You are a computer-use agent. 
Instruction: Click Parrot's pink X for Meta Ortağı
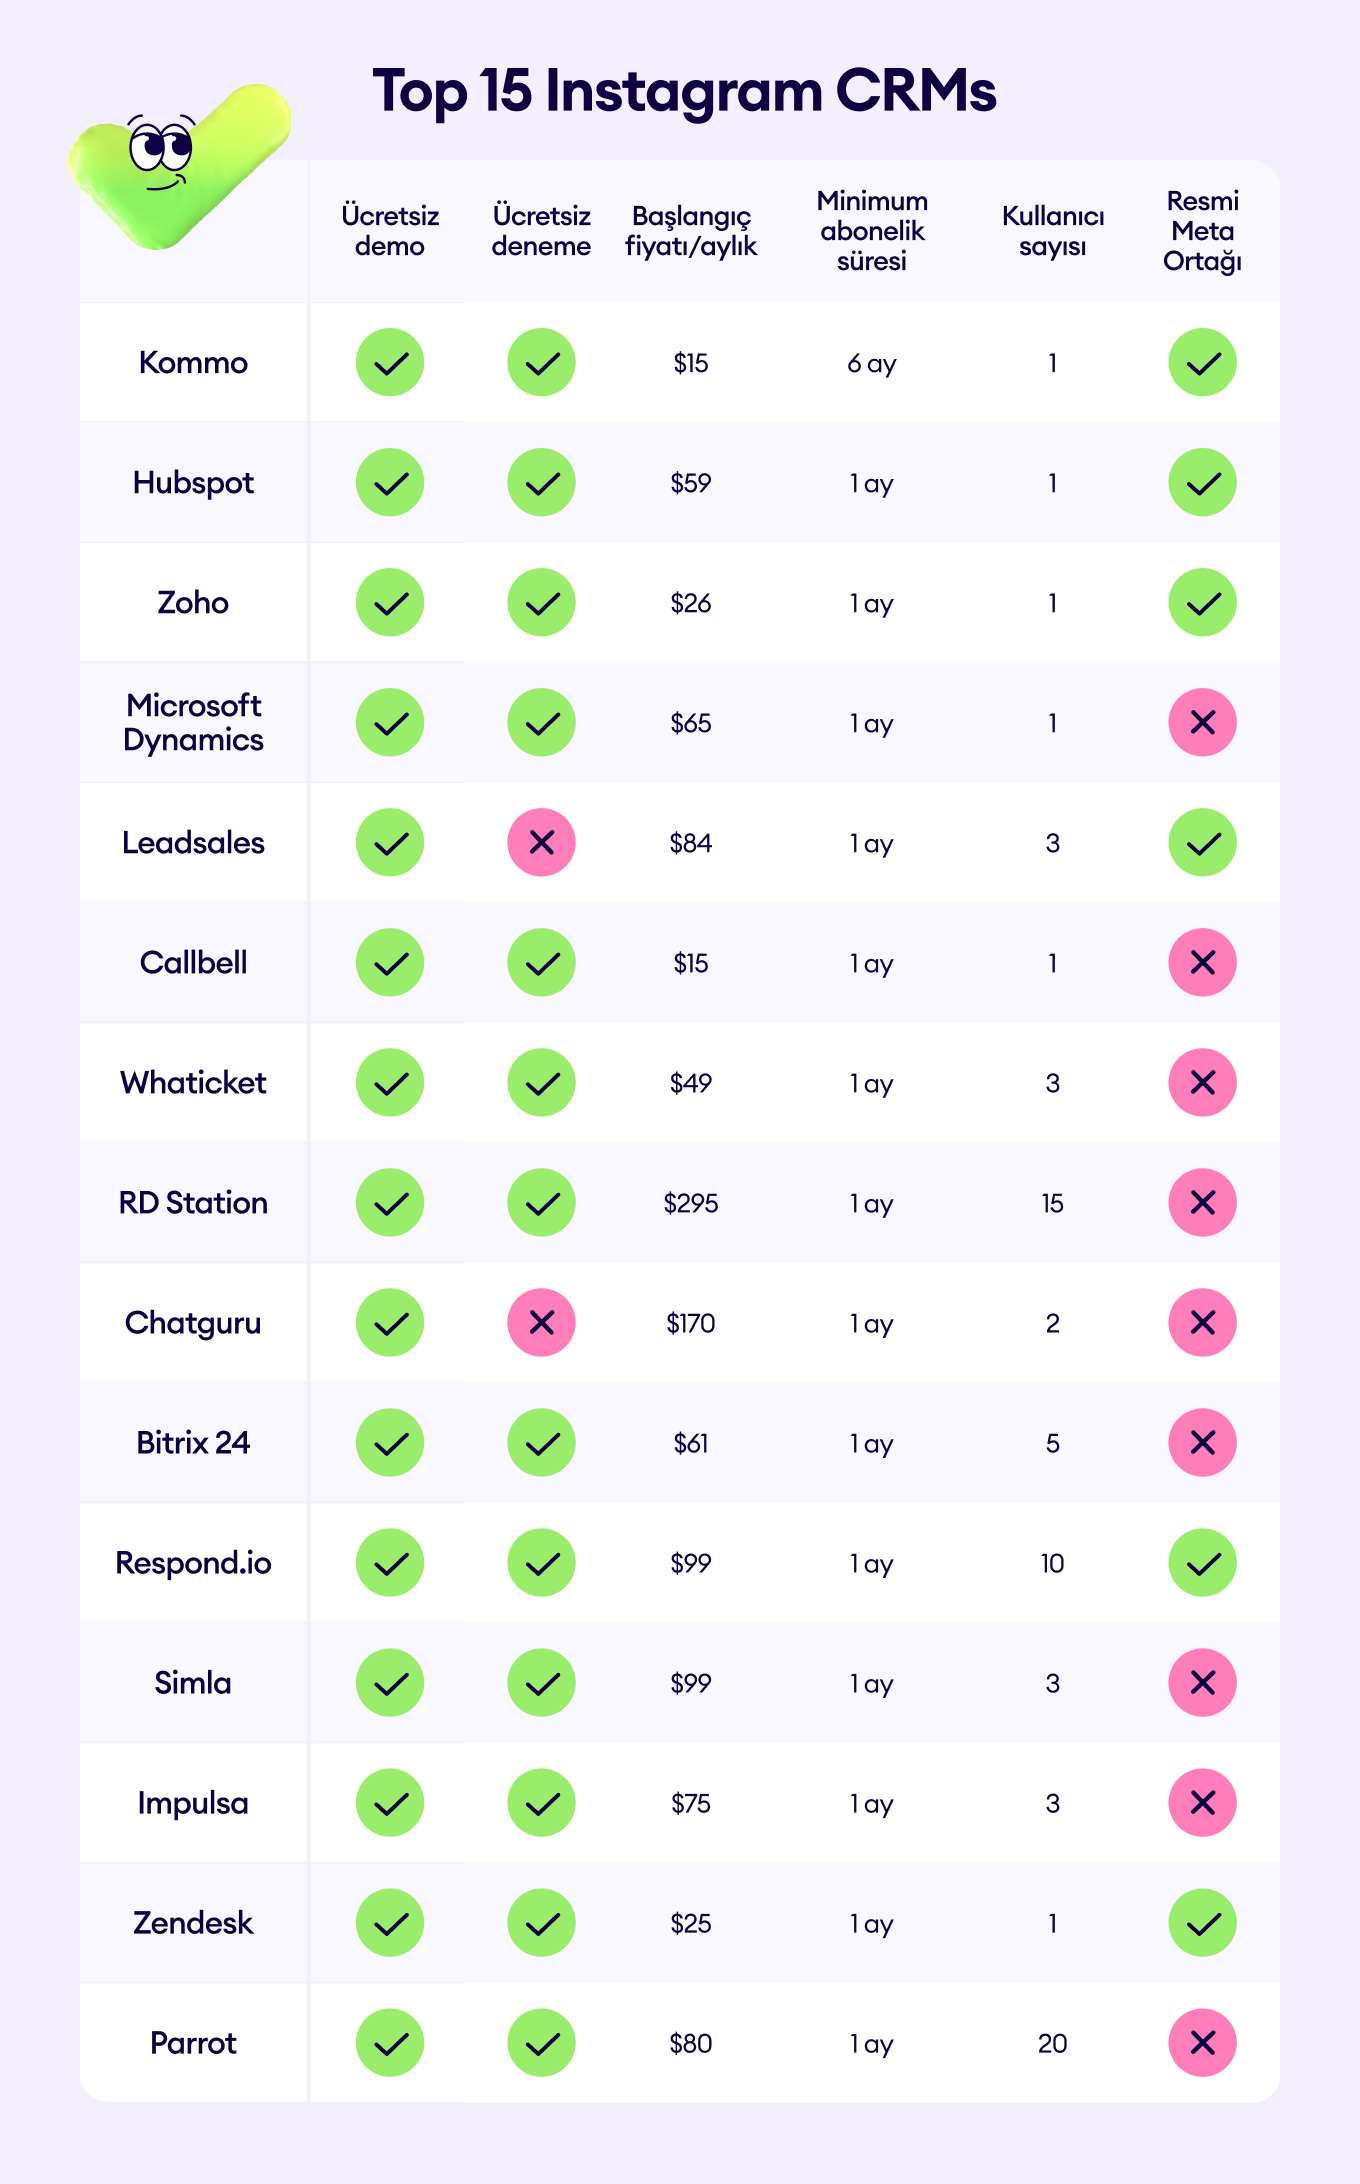(1202, 2042)
